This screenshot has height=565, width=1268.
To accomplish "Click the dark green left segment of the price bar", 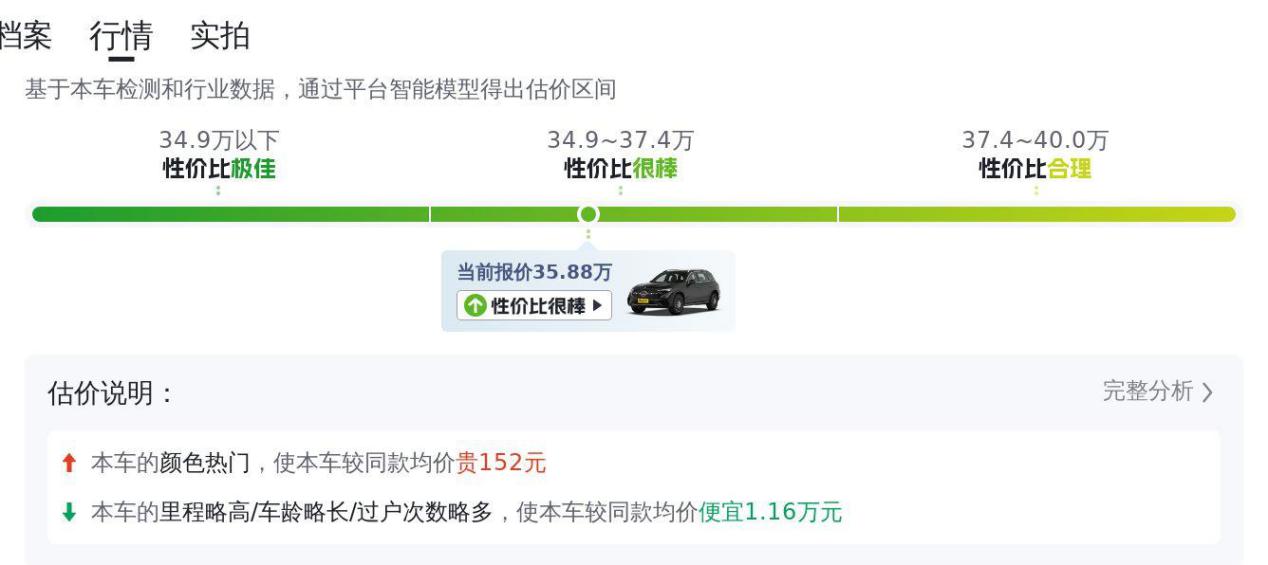I will click(230, 214).
